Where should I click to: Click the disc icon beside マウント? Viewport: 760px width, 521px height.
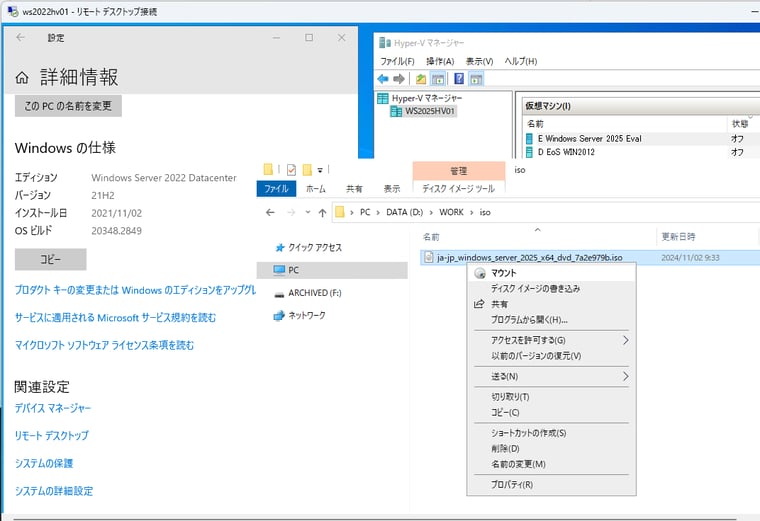[x=480, y=273]
